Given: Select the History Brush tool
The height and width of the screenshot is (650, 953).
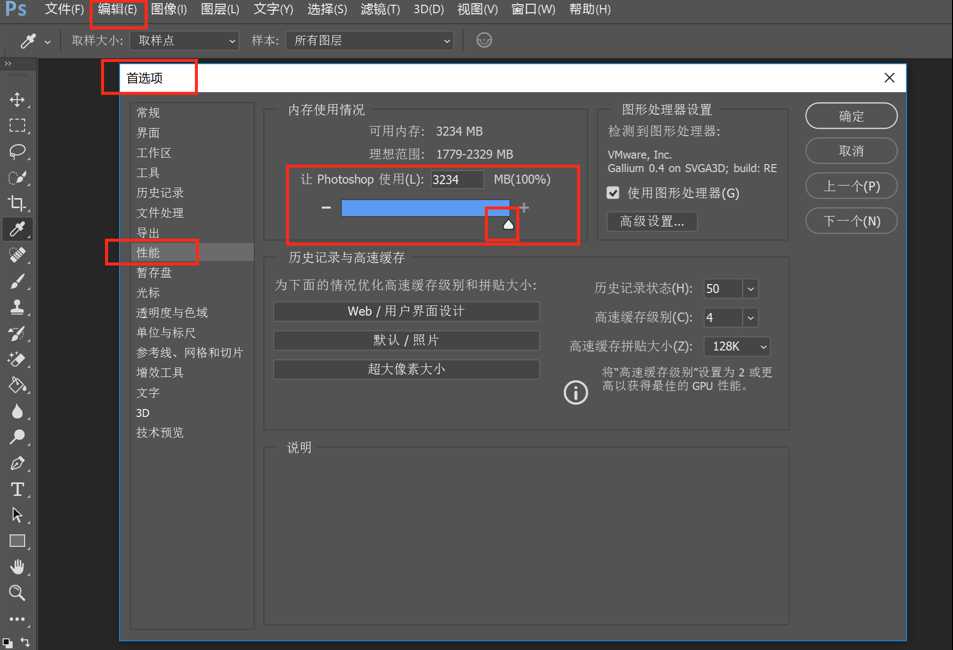Looking at the screenshot, I should (x=17, y=333).
